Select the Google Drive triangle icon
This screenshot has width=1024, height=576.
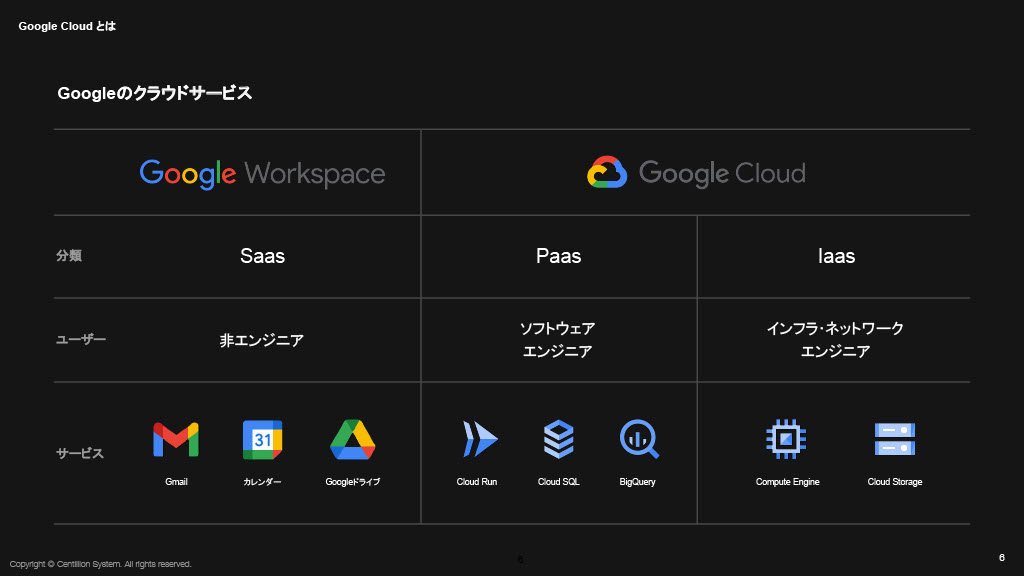(352, 439)
